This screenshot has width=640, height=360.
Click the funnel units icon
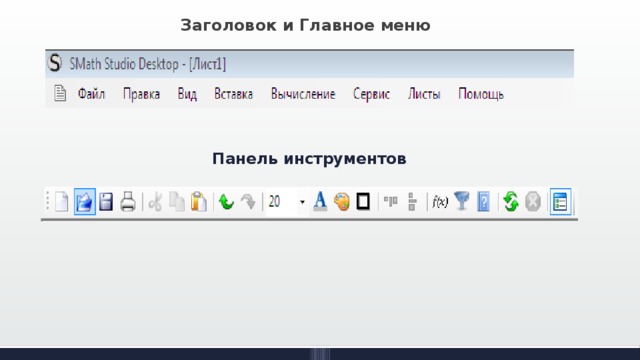462,201
